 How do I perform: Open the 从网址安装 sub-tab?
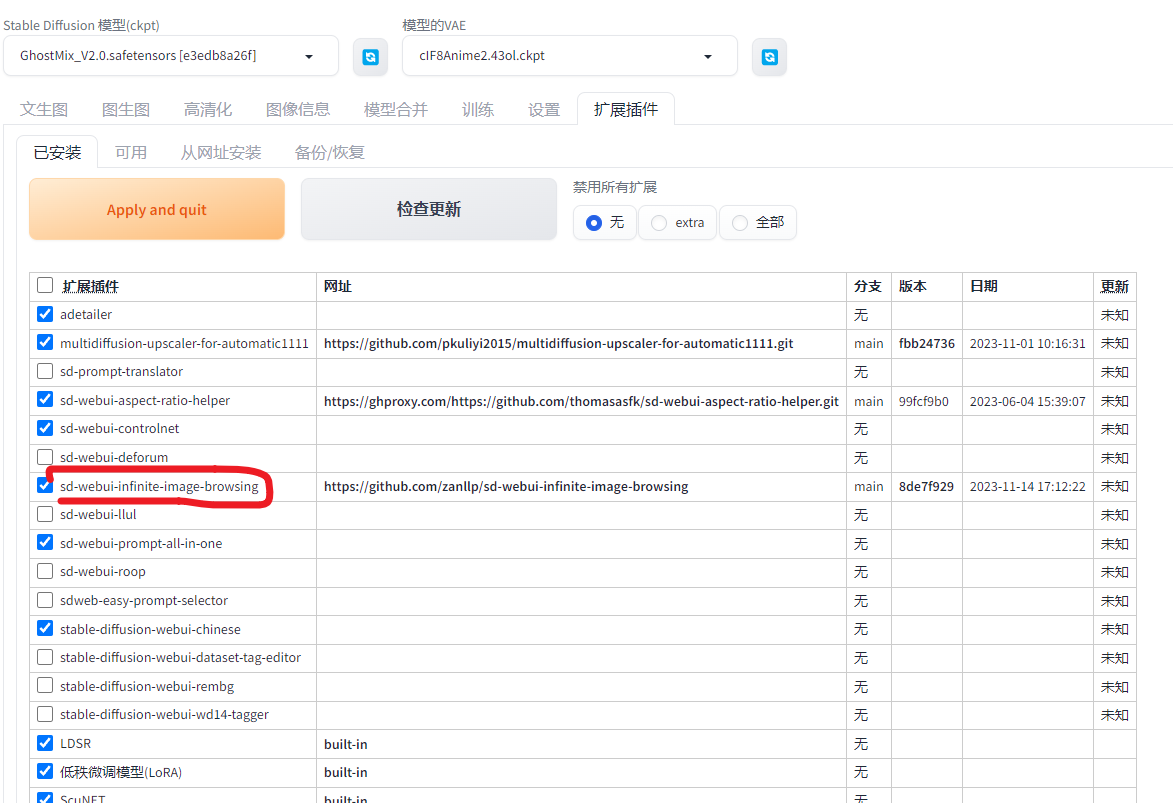tap(221, 153)
